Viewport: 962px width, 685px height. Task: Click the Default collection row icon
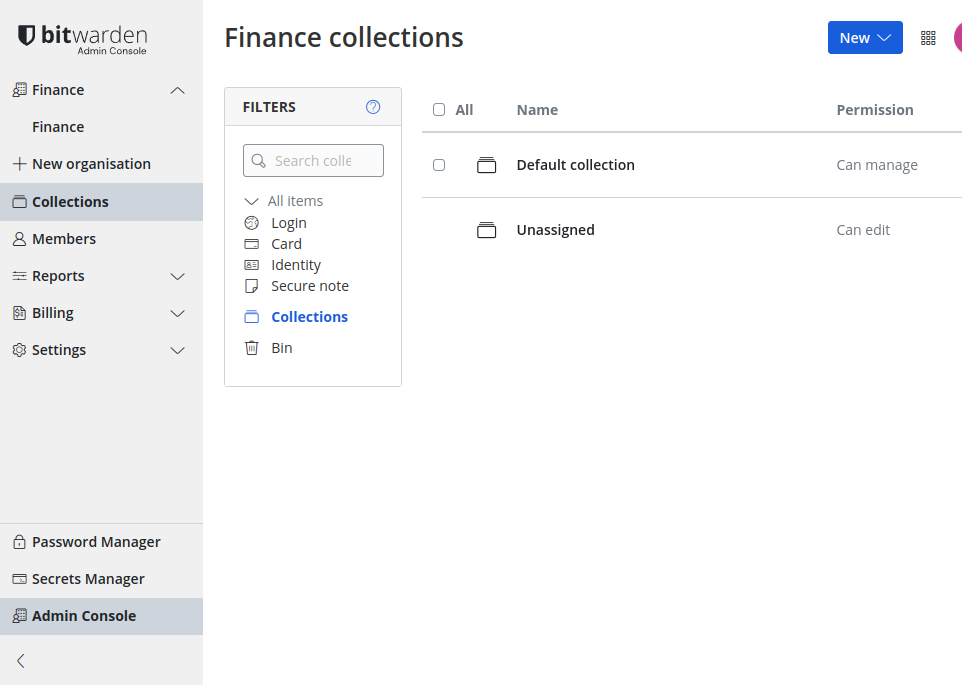pos(487,165)
